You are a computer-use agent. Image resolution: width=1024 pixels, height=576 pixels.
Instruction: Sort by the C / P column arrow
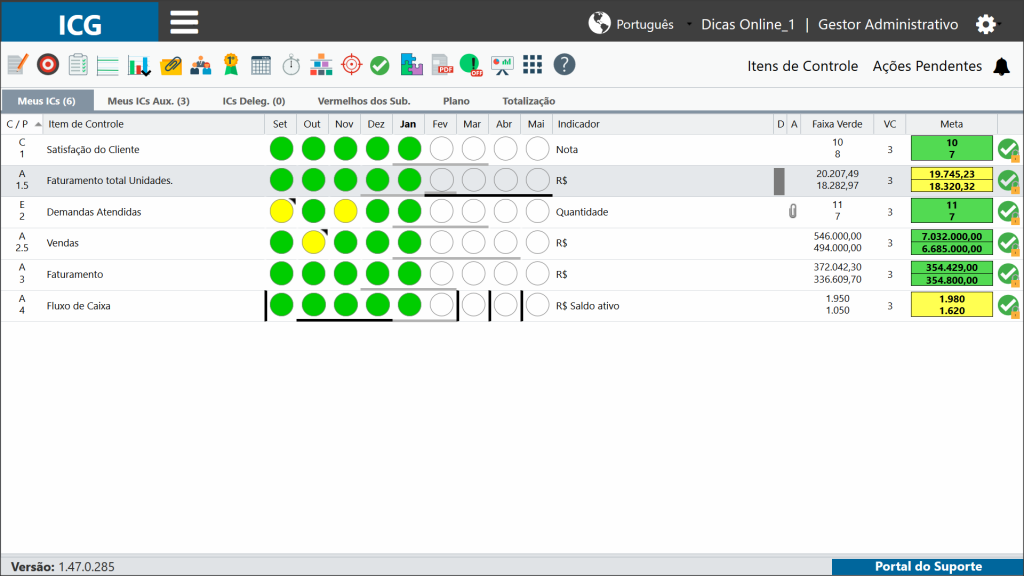38,124
